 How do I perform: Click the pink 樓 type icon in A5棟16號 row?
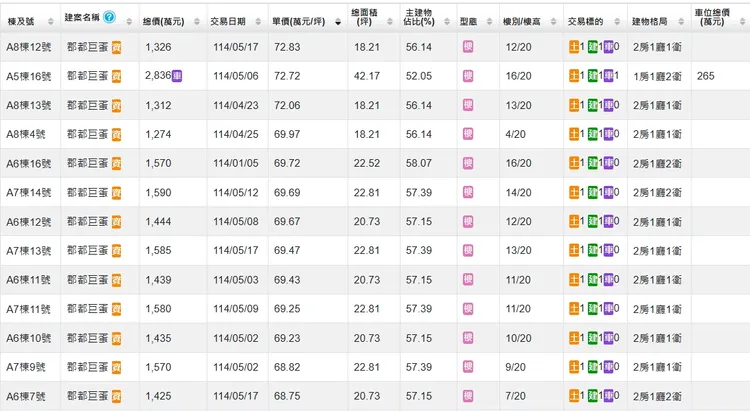[x=468, y=76]
